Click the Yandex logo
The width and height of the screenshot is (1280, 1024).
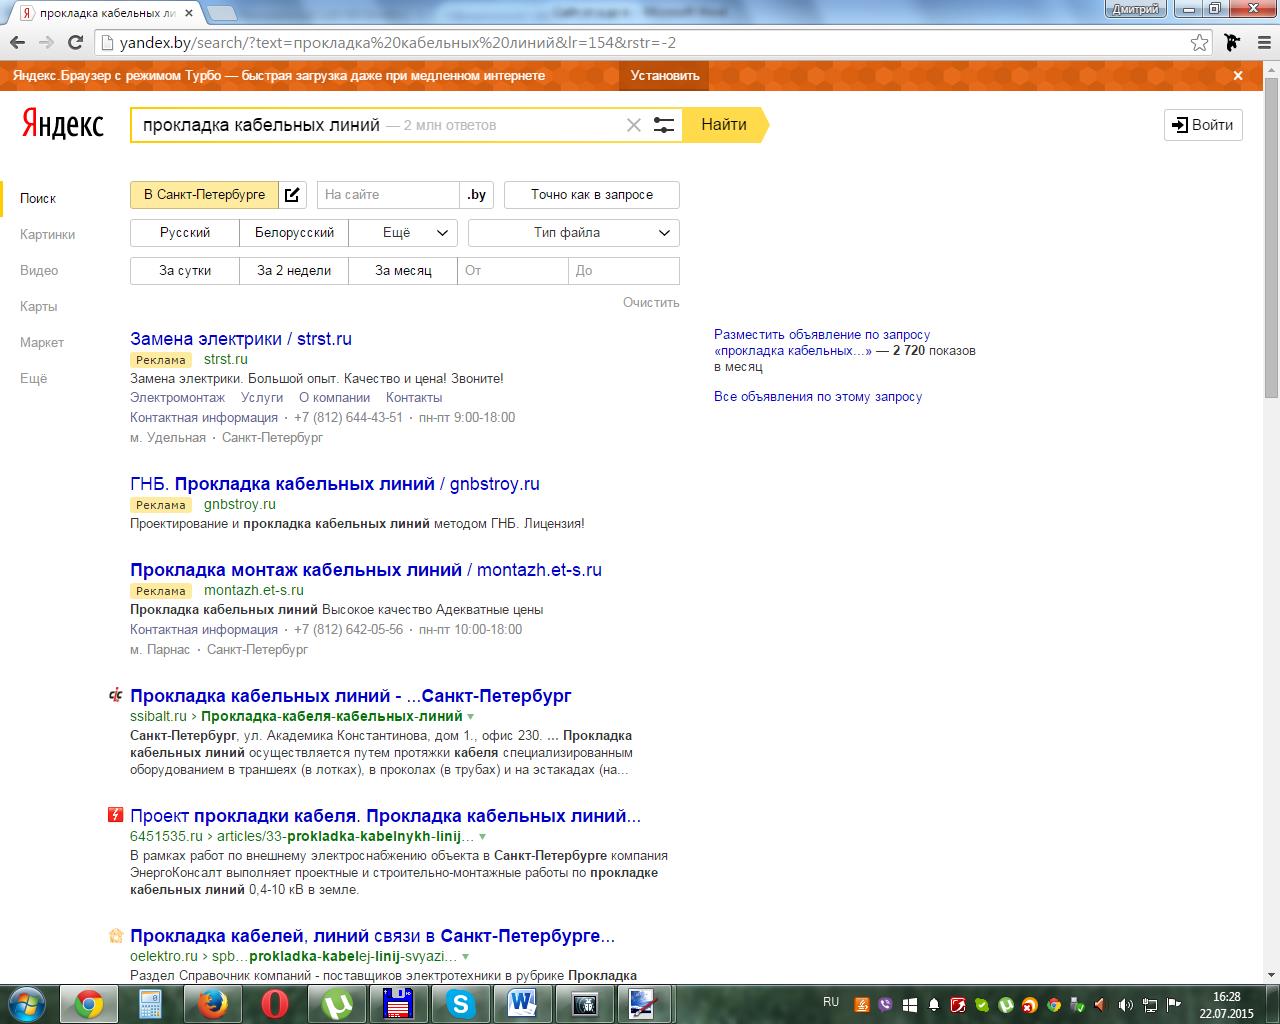(x=63, y=124)
